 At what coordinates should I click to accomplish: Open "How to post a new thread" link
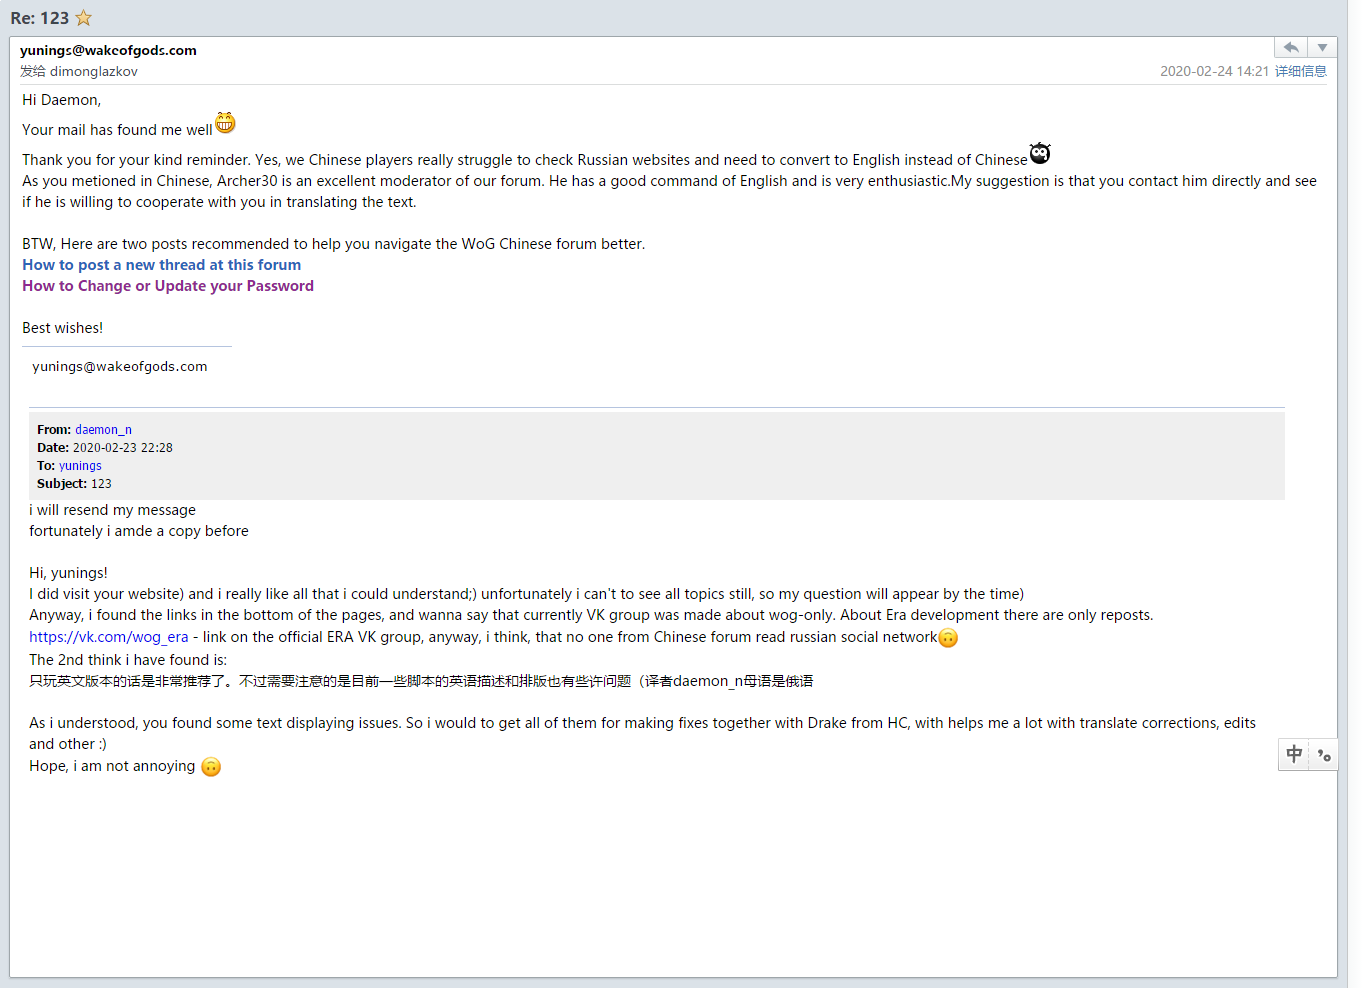162,265
